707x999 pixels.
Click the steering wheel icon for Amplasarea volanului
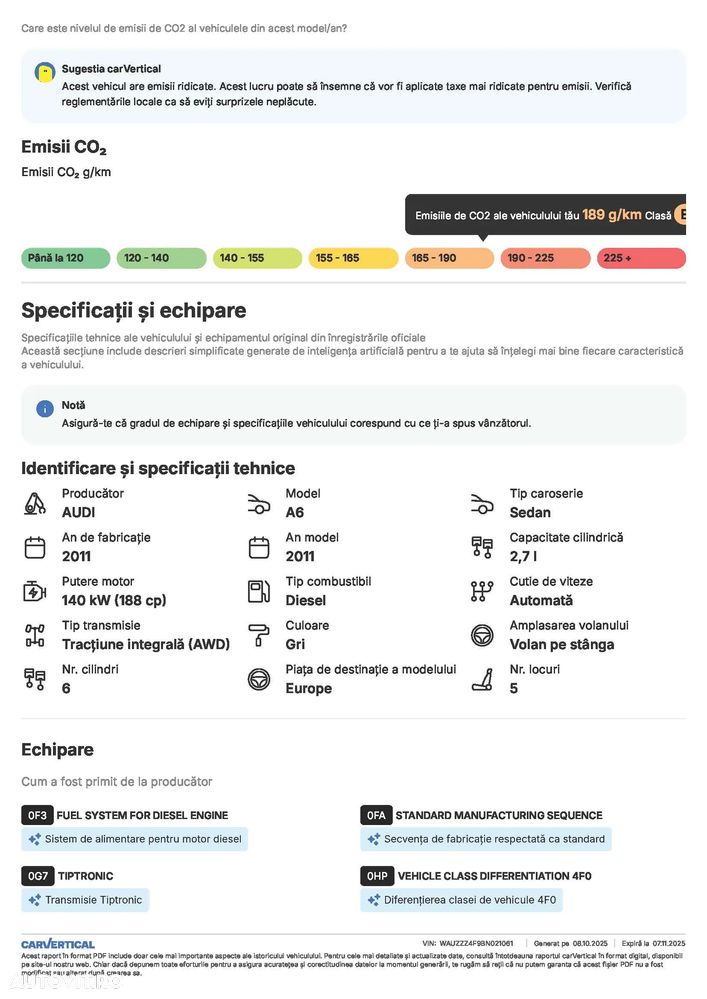(x=482, y=635)
